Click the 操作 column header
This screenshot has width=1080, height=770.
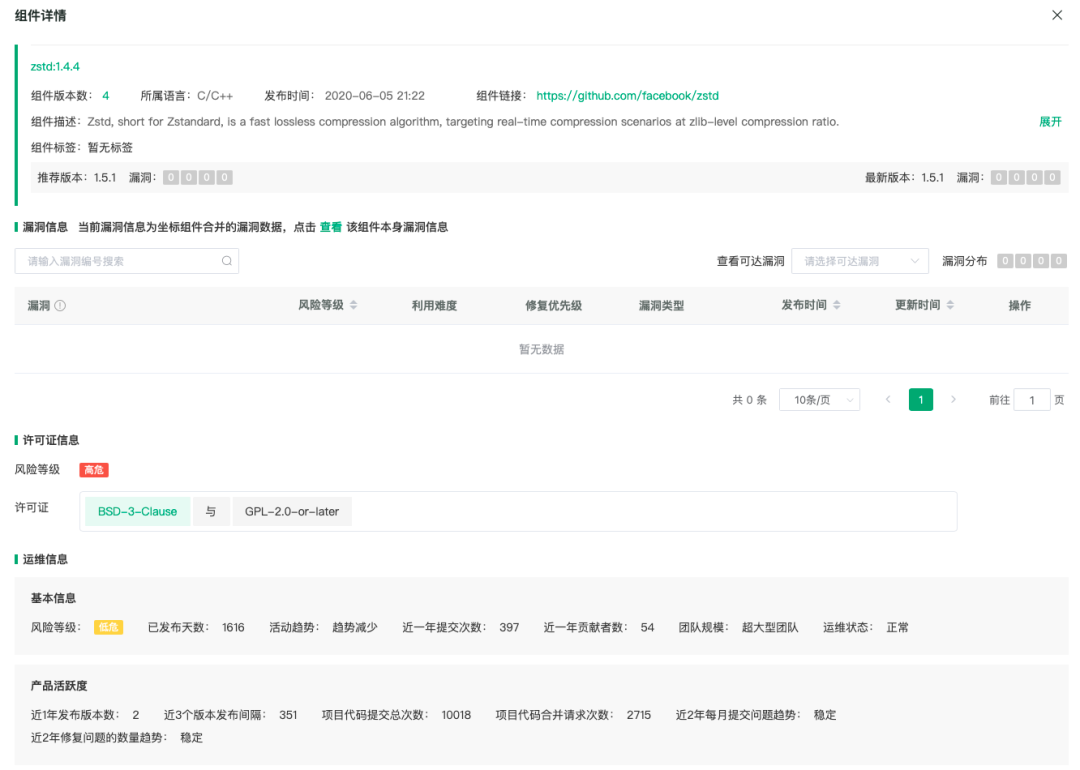click(1019, 306)
